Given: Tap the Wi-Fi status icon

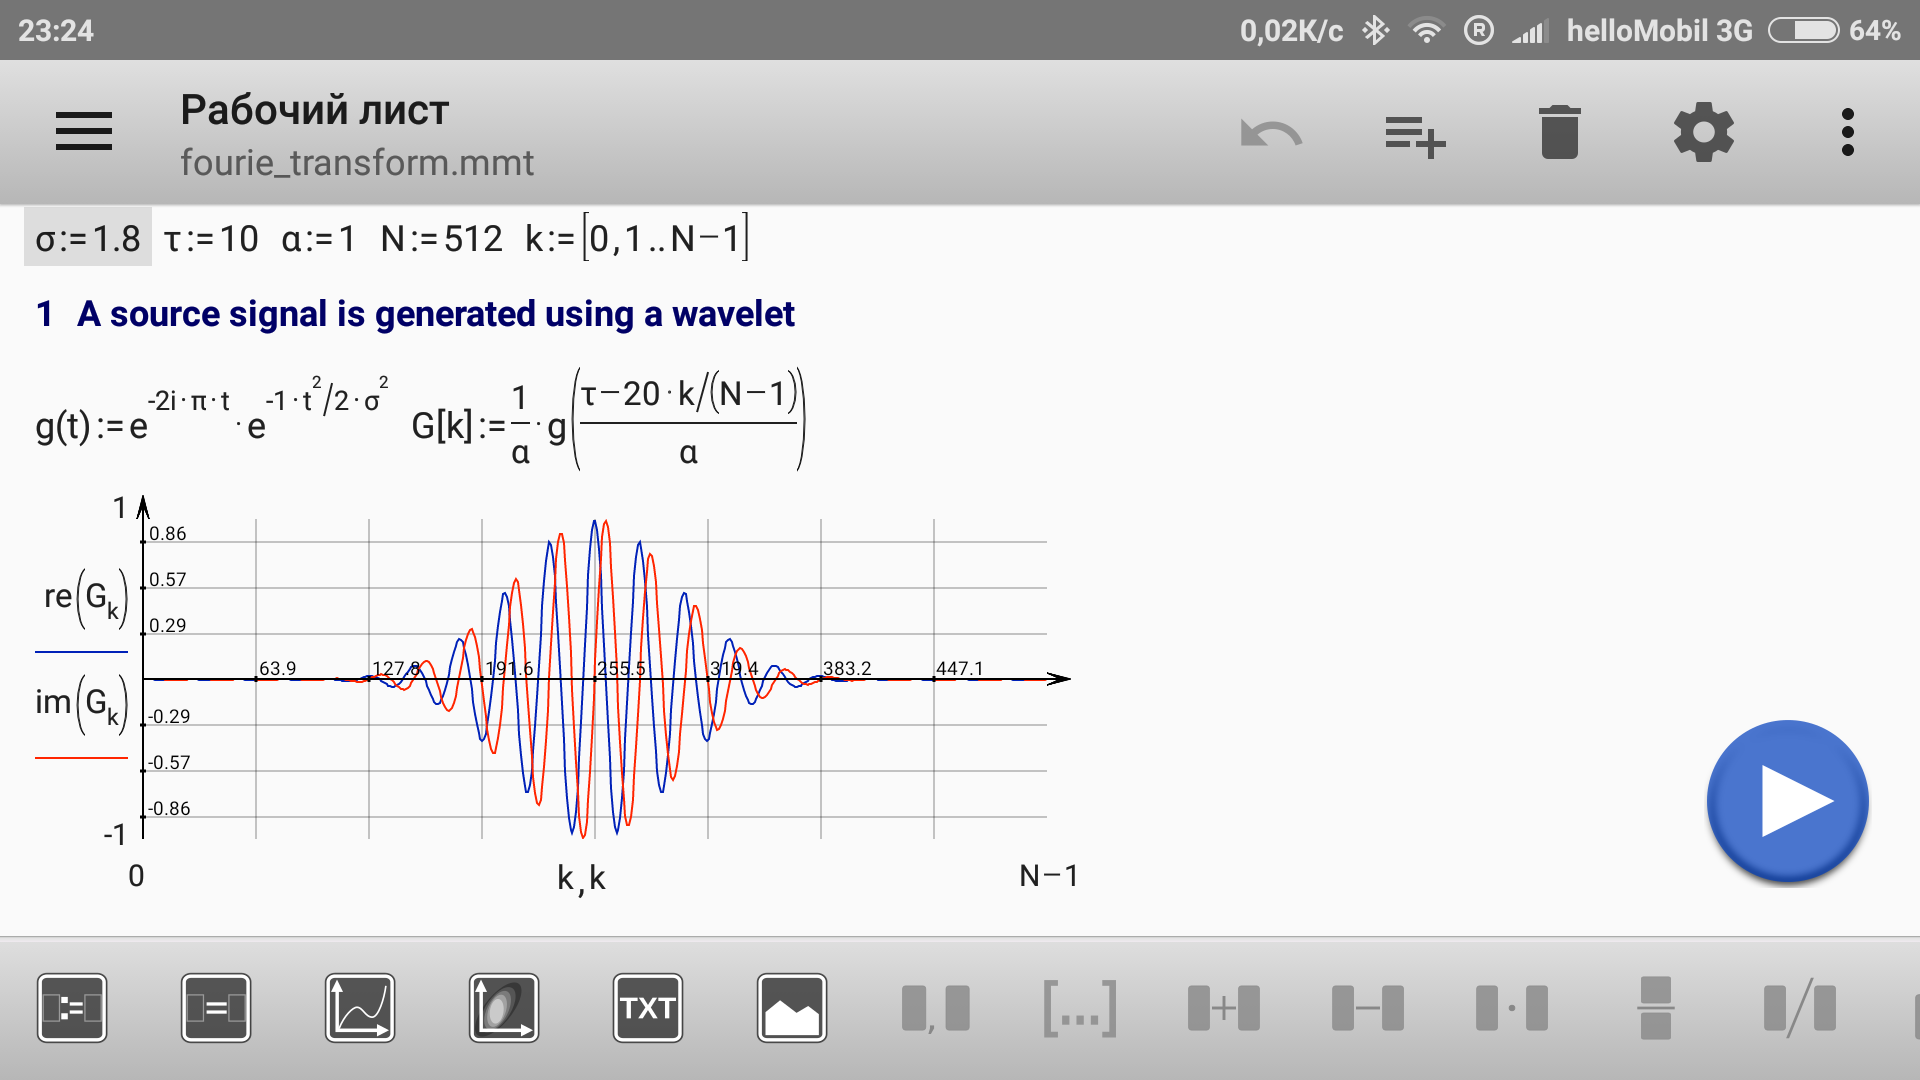Looking at the screenshot, I should point(1426,30).
